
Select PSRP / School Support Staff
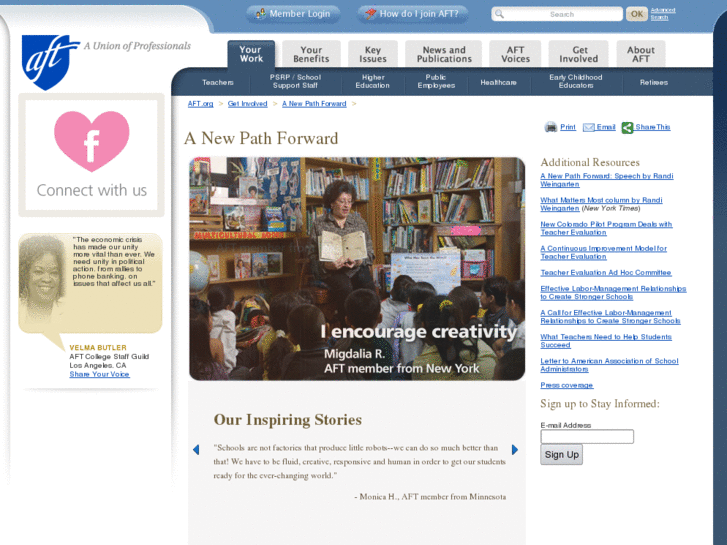tap(295, 81)
